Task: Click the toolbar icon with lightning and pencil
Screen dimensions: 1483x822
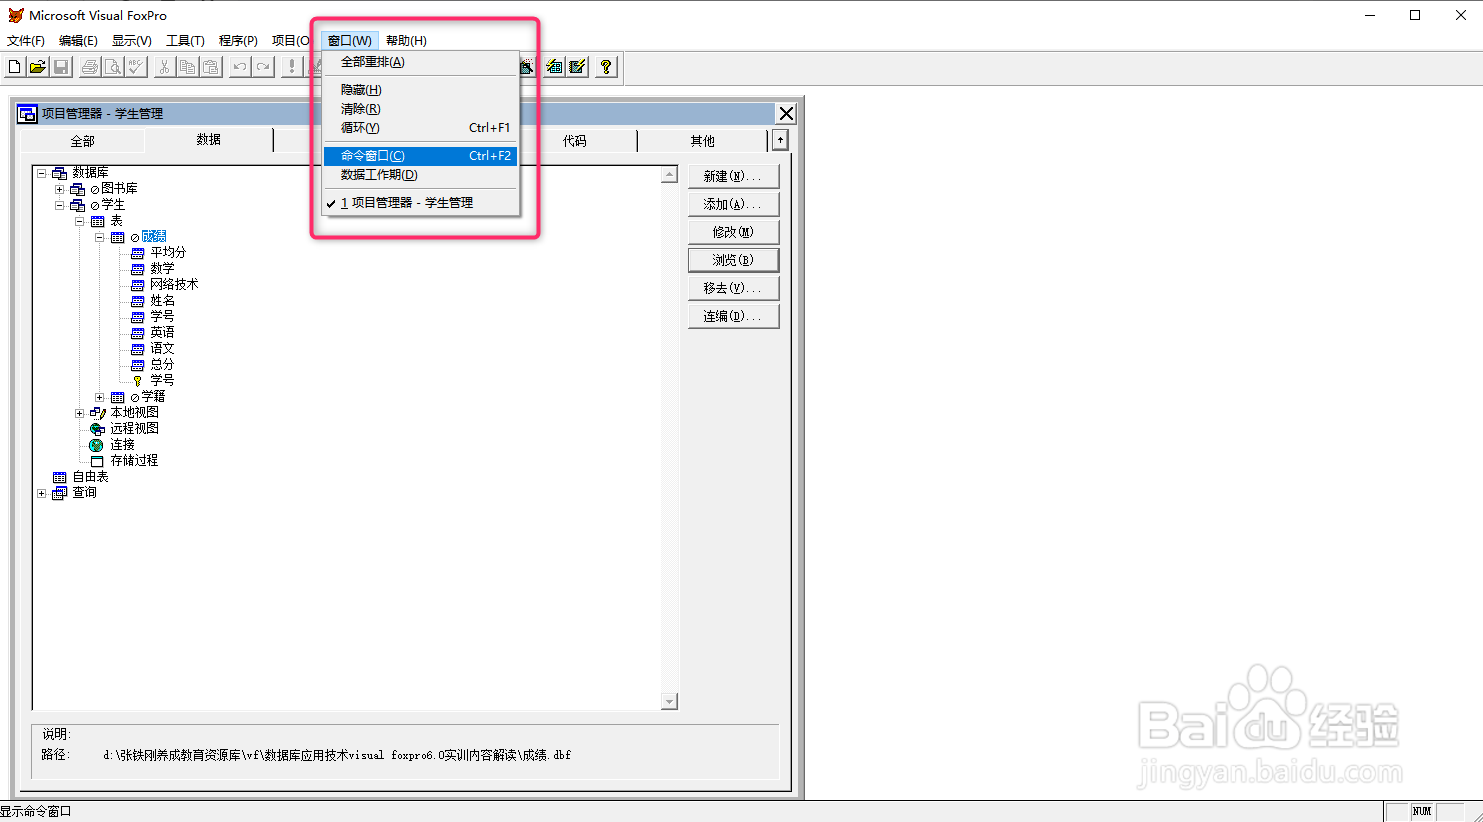Action: [577, 67]
